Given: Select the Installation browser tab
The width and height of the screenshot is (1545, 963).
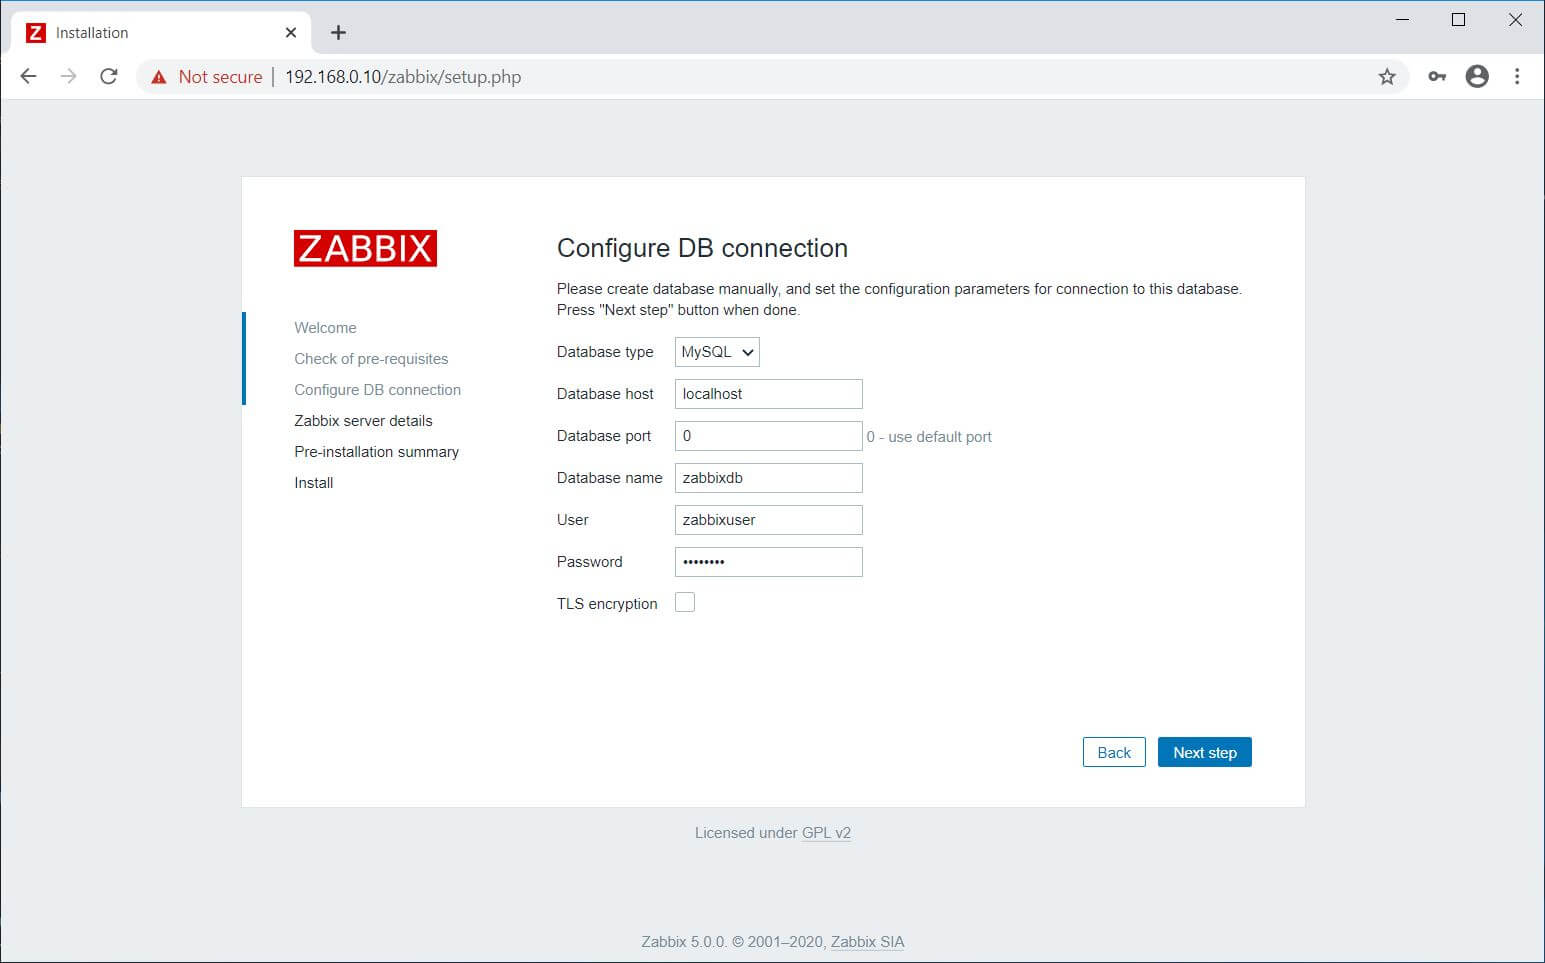Looking at the screenshot, I should [160, 33].
